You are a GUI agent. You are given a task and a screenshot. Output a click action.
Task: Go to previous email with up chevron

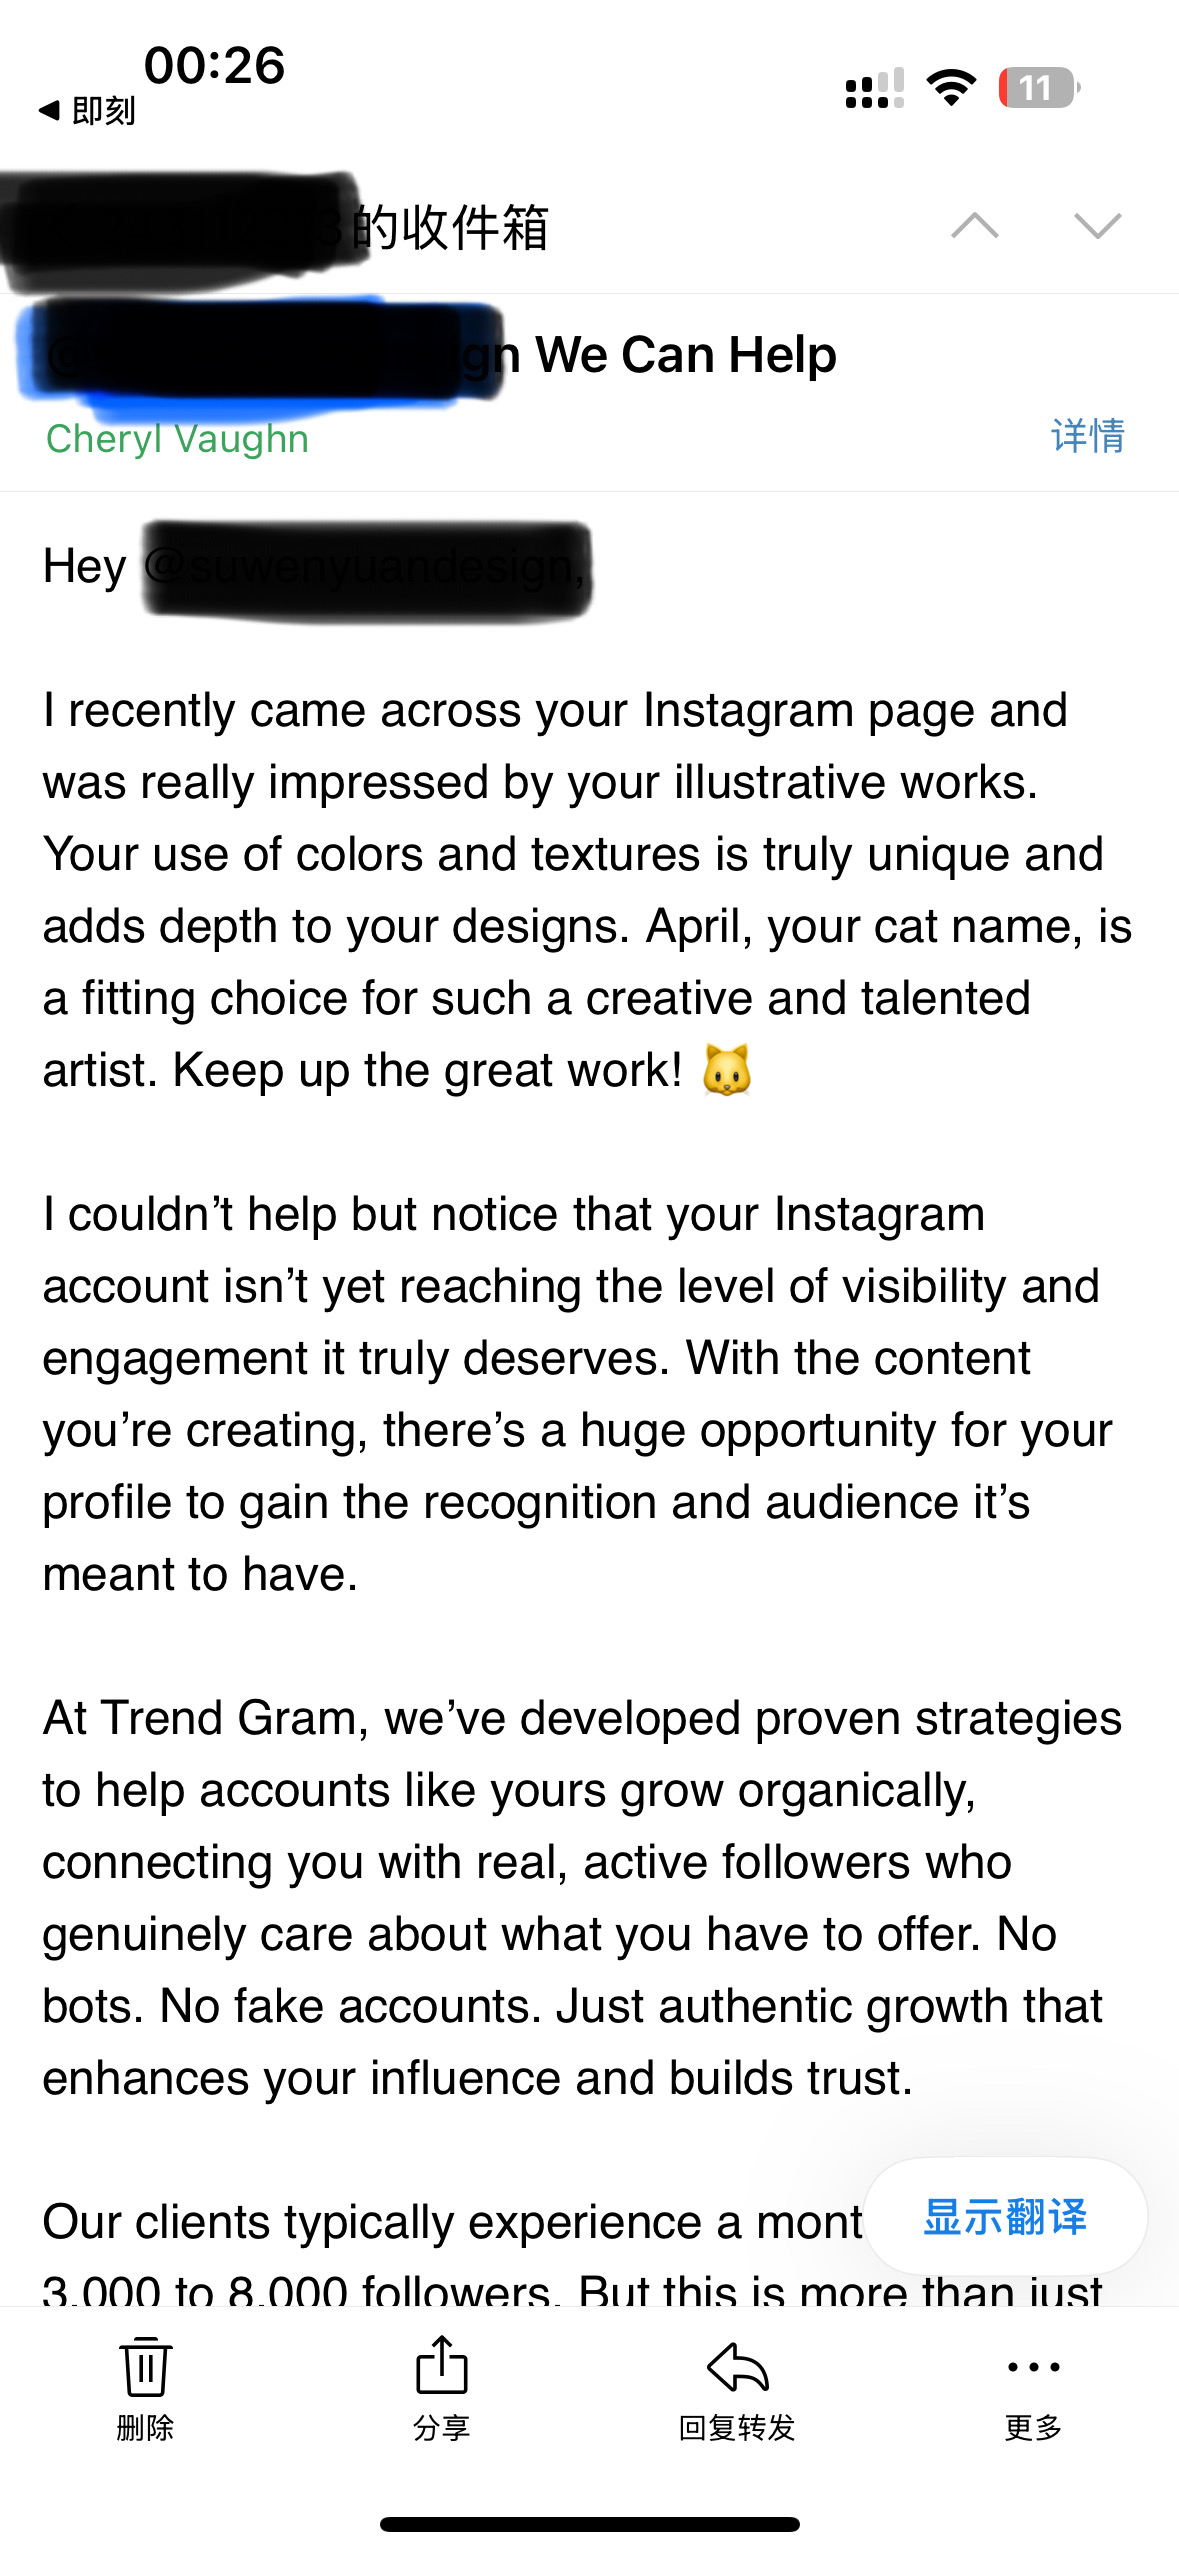975,226
